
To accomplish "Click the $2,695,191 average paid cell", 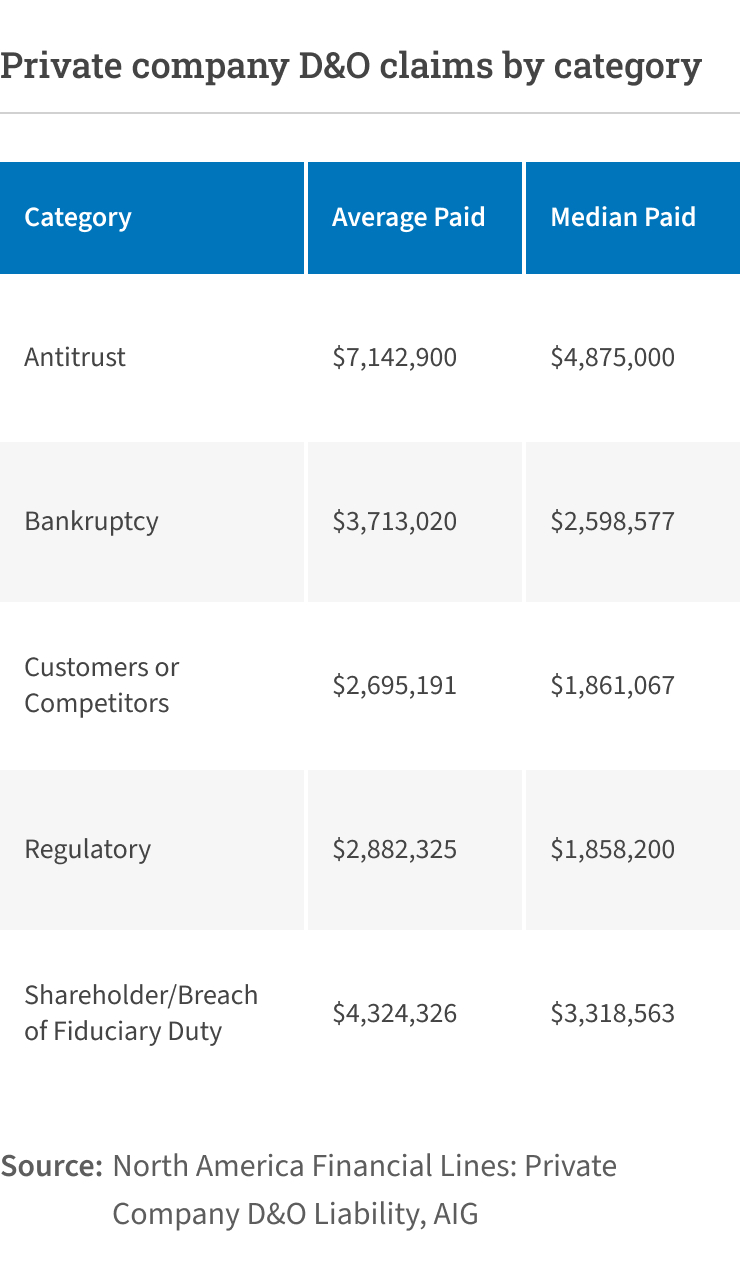I will click(x=394, y=685).
